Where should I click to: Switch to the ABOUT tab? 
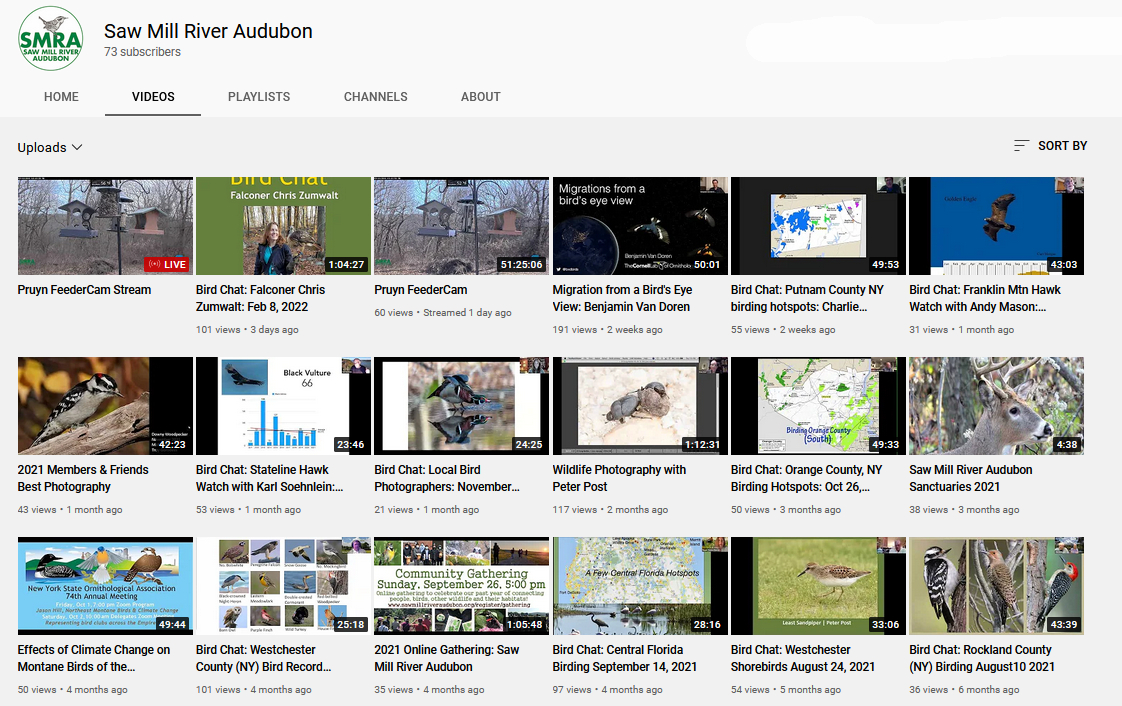click(481, 97)
